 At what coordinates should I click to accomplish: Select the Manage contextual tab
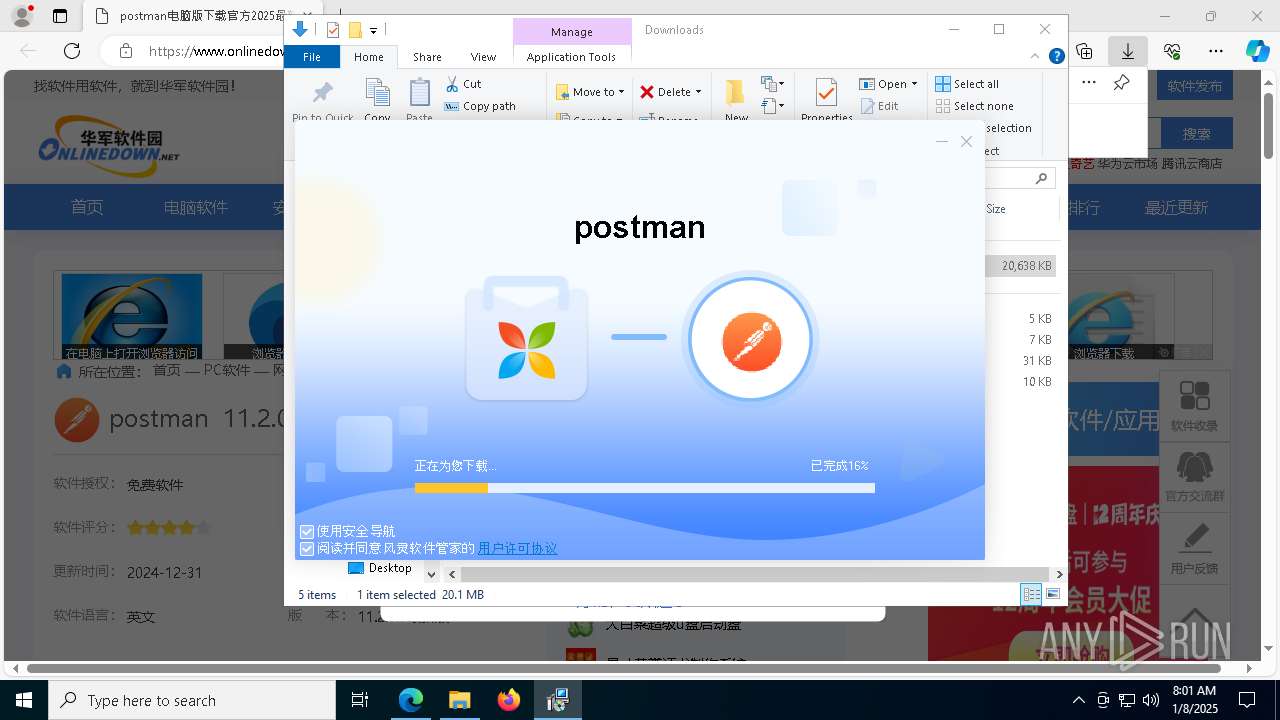[571, 32]
